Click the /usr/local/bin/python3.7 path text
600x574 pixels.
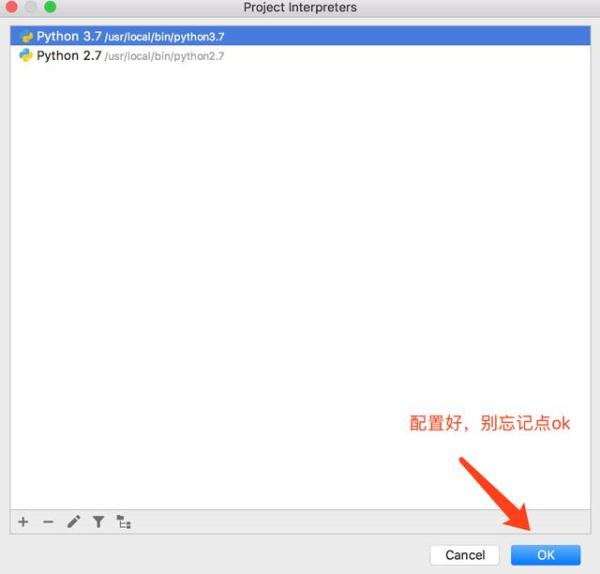click(x=165, y=37)
